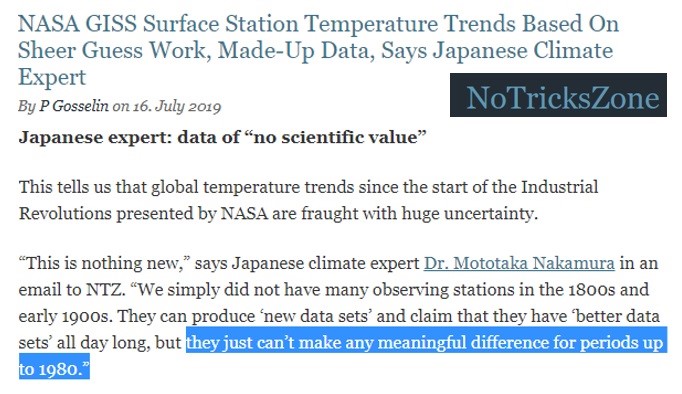Click the word 'By' before author name
The height and width of the screenshot is (394, 682).
[x=27, y=106]
